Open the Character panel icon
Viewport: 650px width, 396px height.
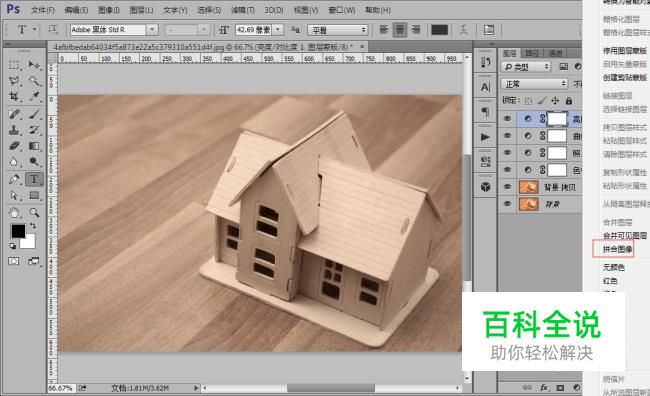point(485,87)
